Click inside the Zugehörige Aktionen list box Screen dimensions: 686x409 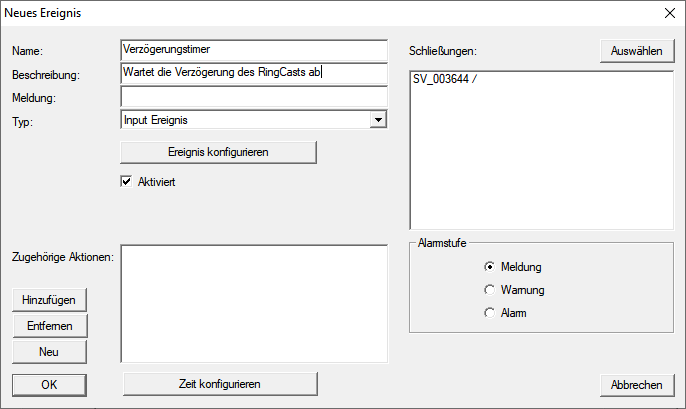[252, 302]
